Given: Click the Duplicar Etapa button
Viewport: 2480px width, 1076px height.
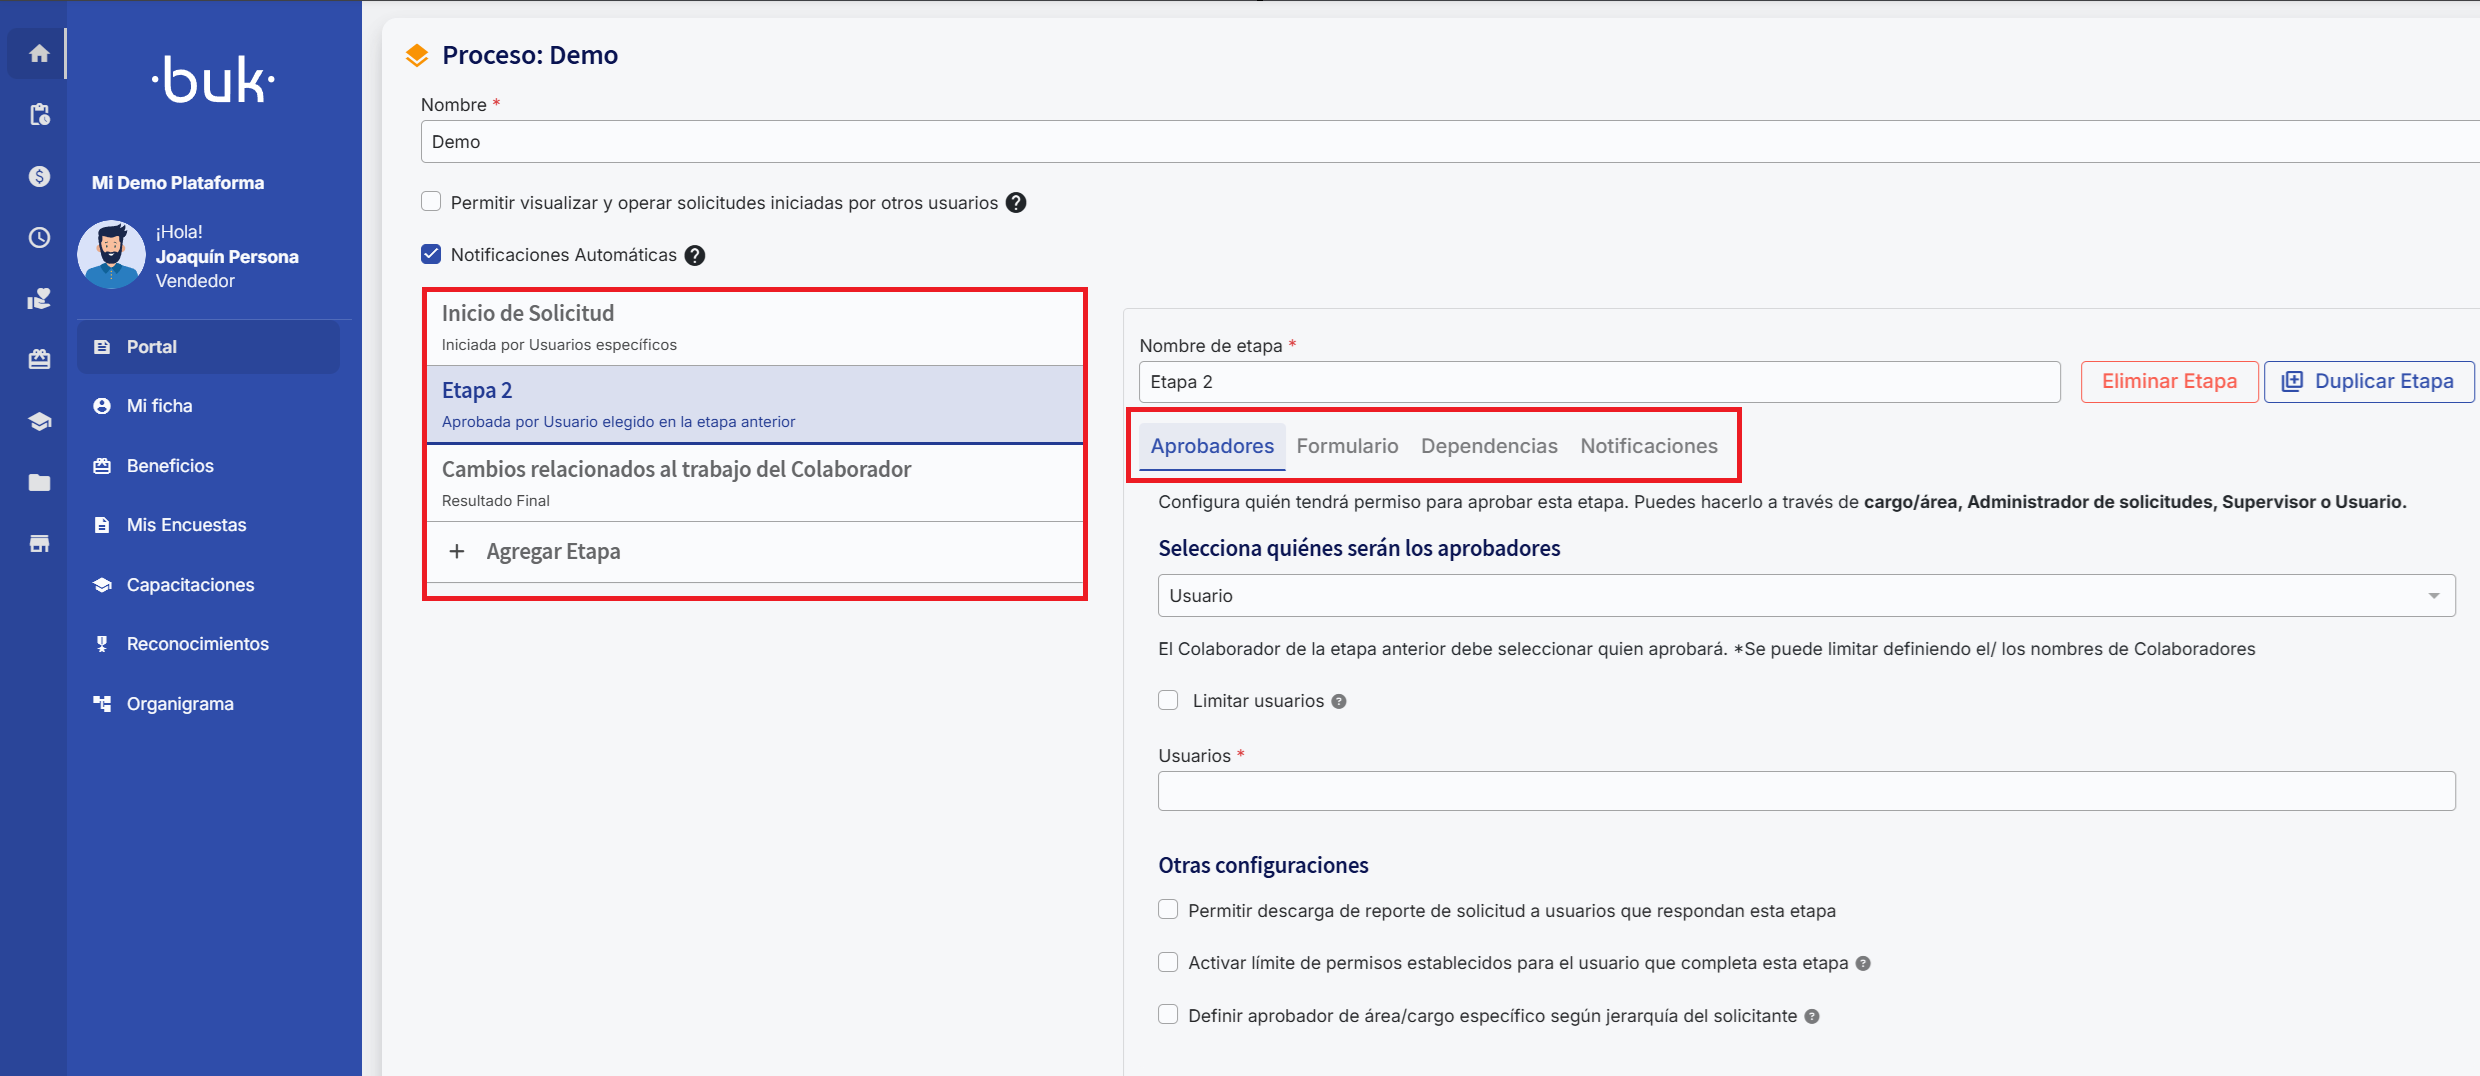Looking at the screenshot, I should pyautogui.click(x=2368, y=381).
